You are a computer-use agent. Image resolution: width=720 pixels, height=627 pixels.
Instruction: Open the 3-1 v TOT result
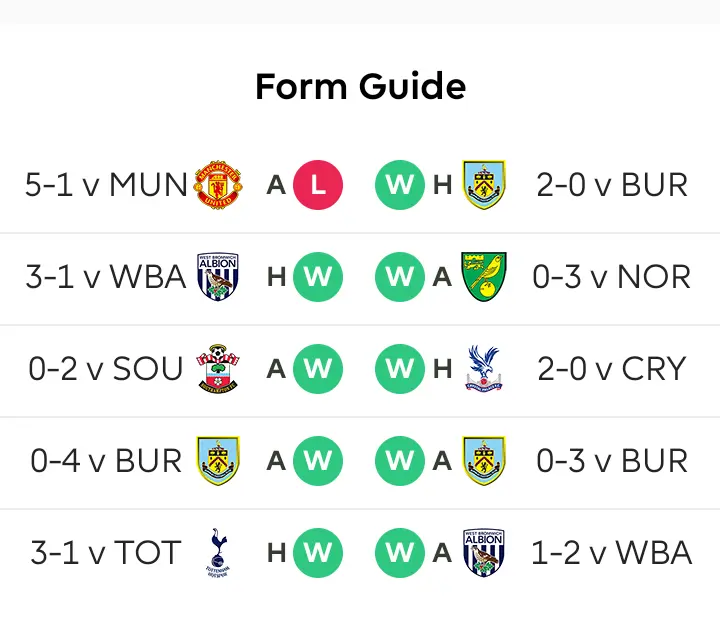pos(106,553)
